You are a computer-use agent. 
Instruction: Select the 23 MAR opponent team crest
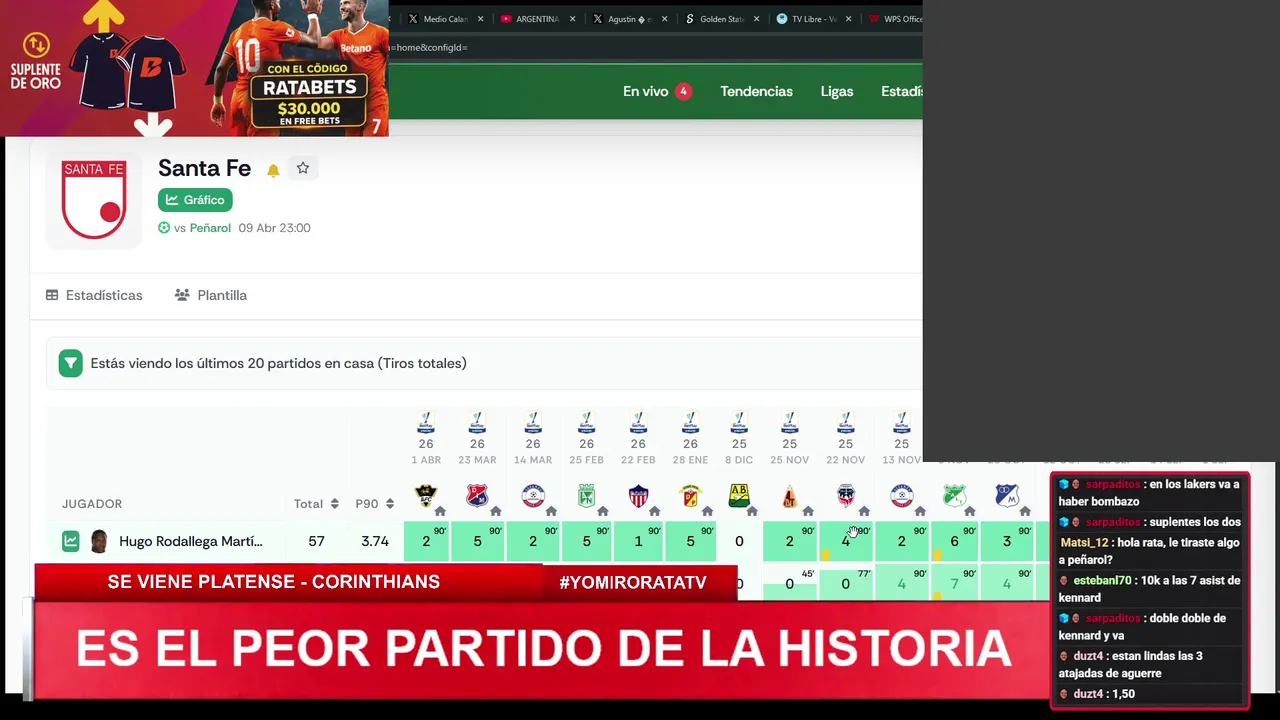(477, 495)
